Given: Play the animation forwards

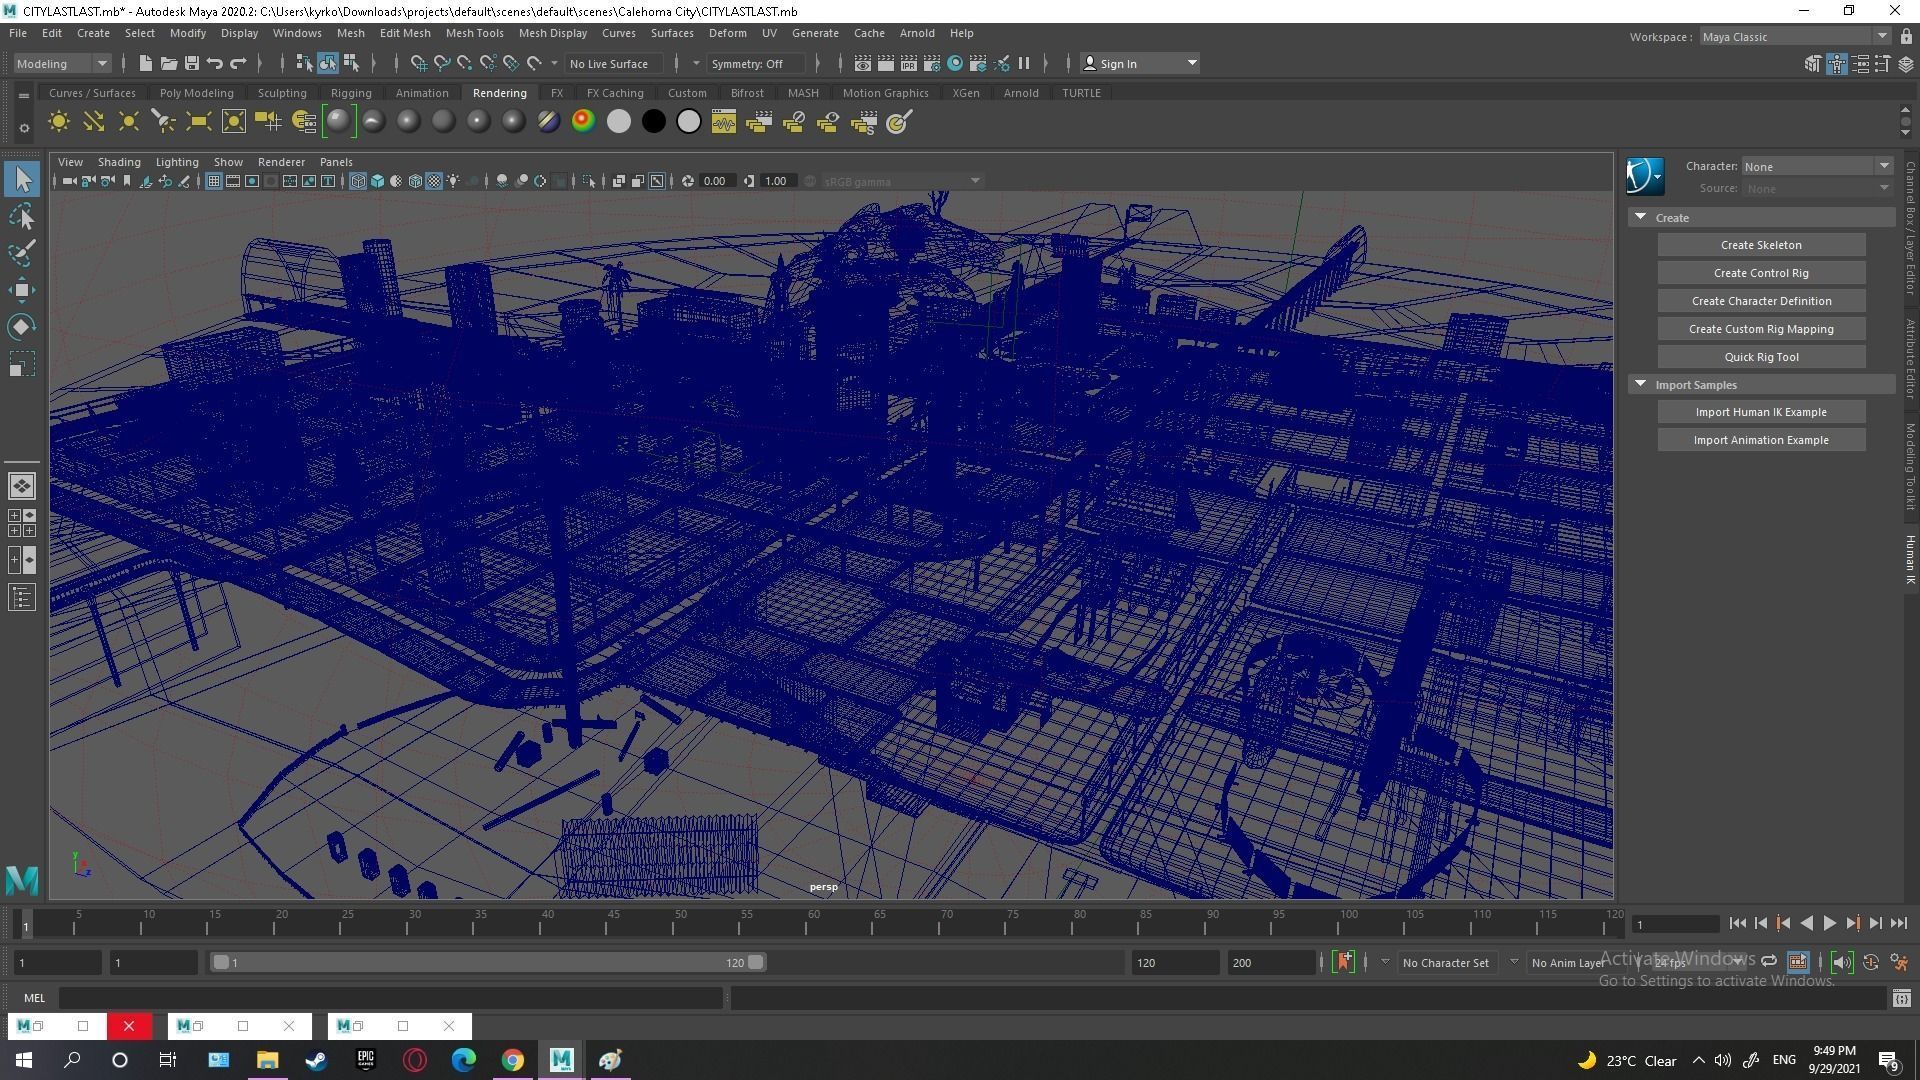Looking at the screenshot, I should pyautogui.click(x=1829, y=924).
